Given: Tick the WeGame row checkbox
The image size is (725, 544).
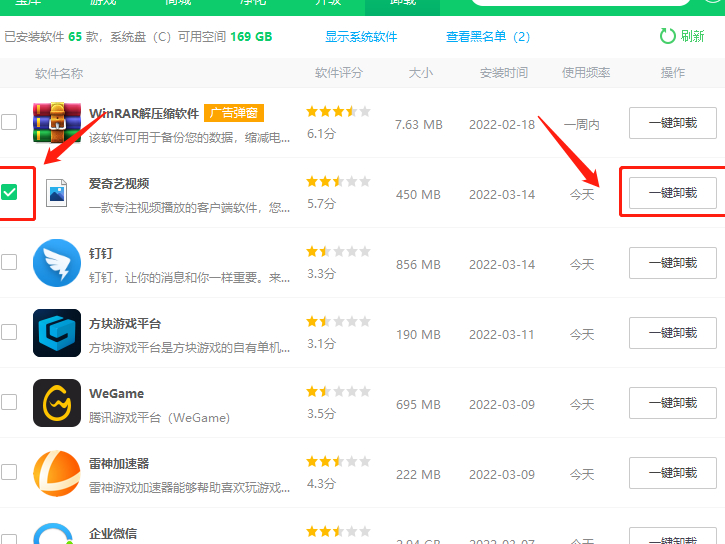Looking at the screenshot, I should [x=9, y=402].
